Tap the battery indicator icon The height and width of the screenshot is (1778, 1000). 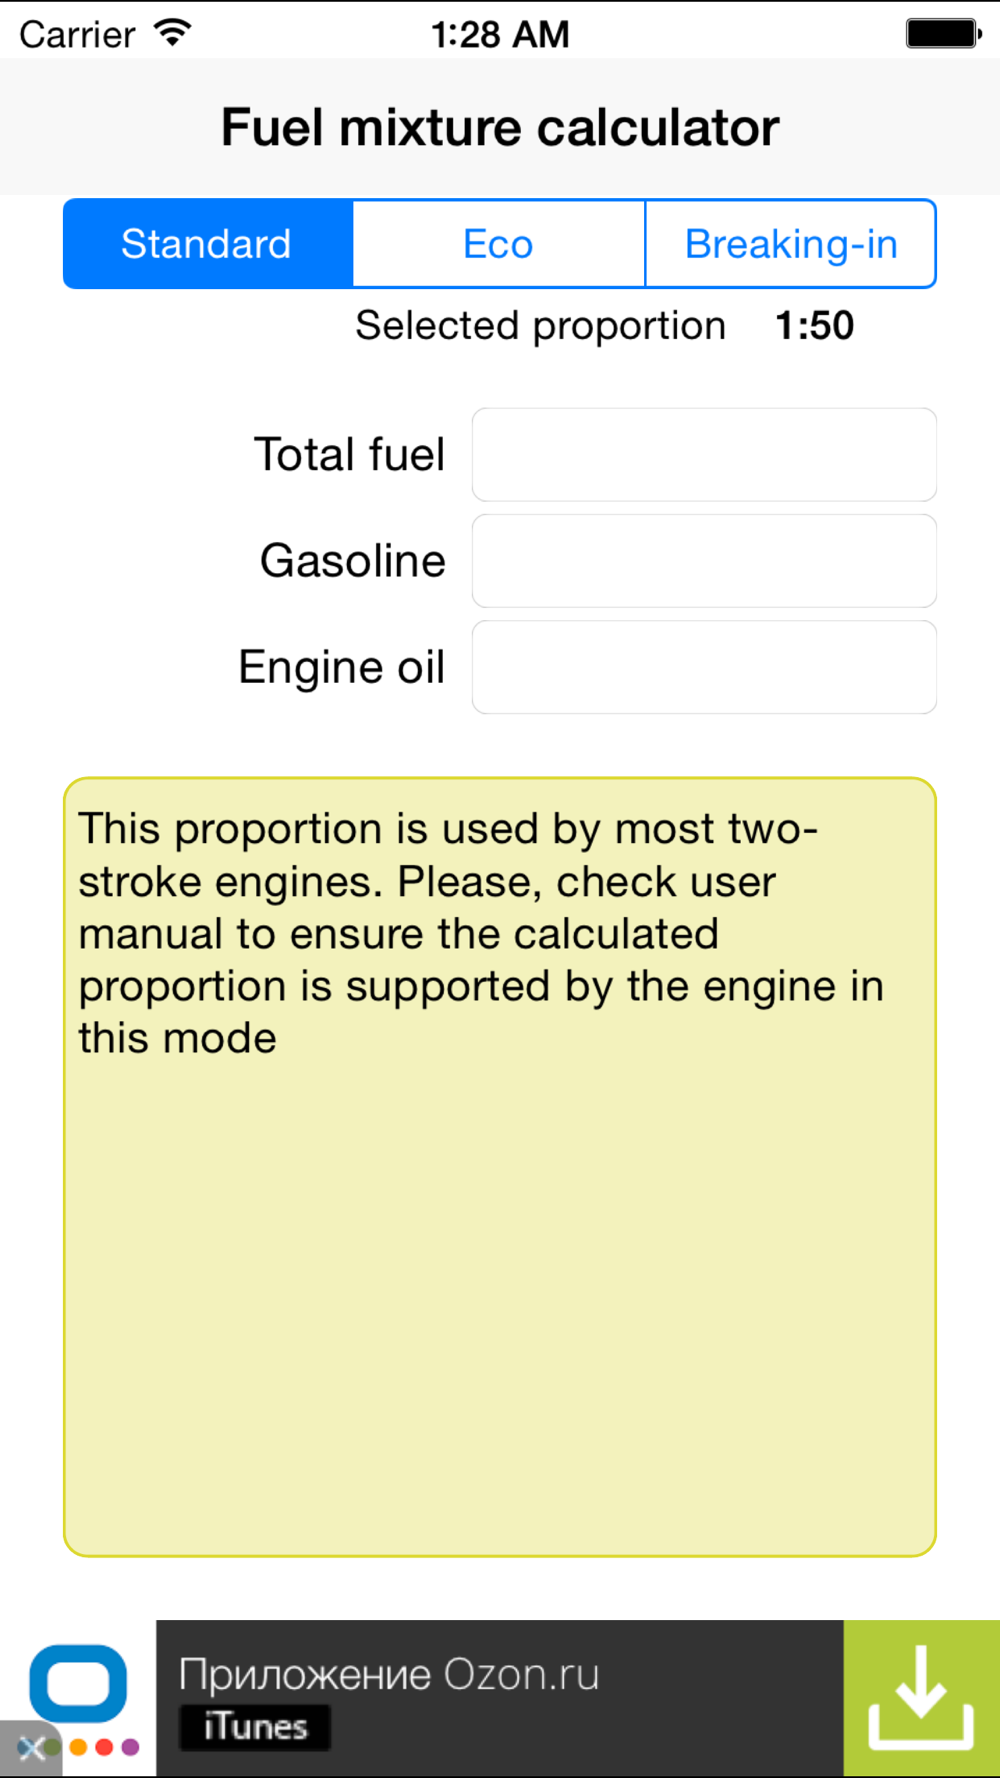click(x=944, y=33)
